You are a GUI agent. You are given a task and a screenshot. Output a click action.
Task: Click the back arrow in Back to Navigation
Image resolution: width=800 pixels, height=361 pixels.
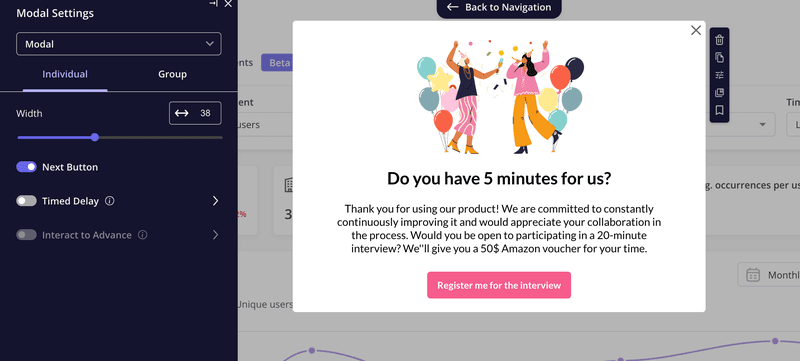pos(452,7)
